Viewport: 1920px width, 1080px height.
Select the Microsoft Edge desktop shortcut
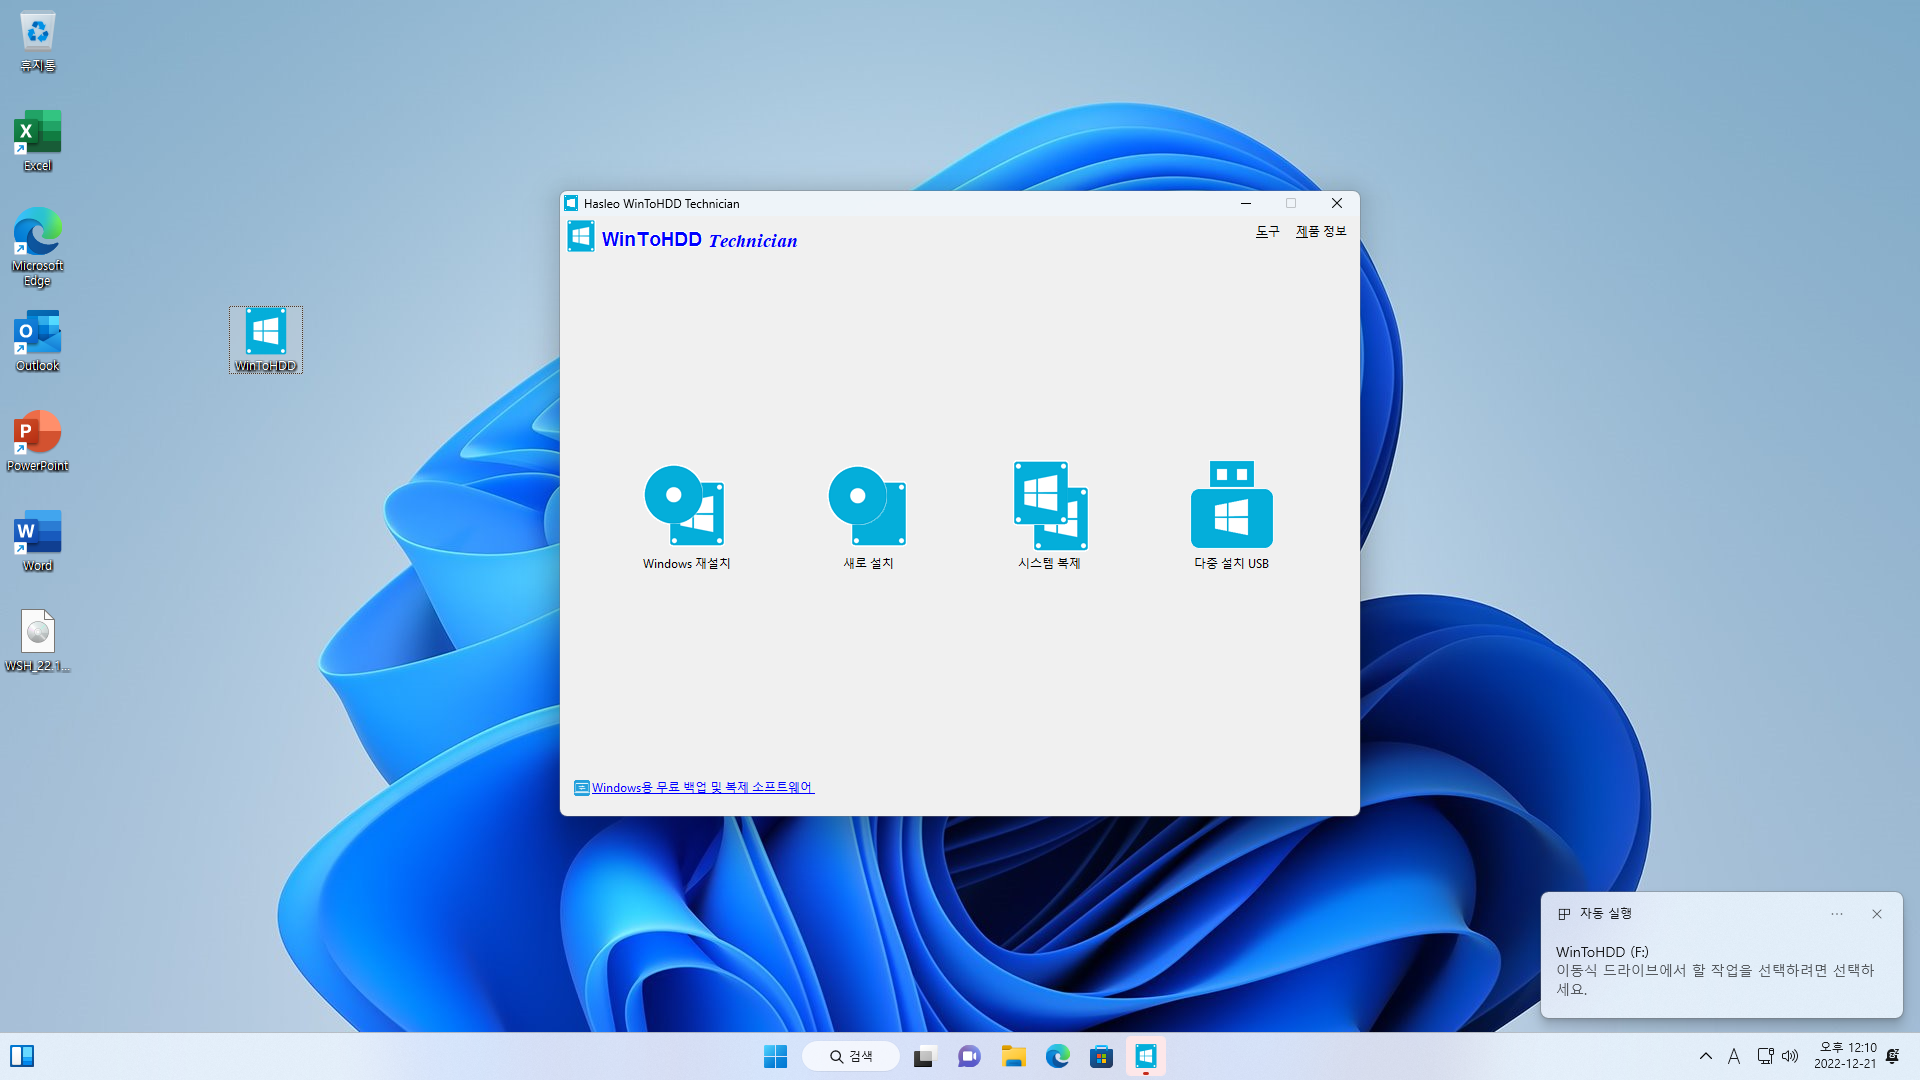tap(38, 247)
